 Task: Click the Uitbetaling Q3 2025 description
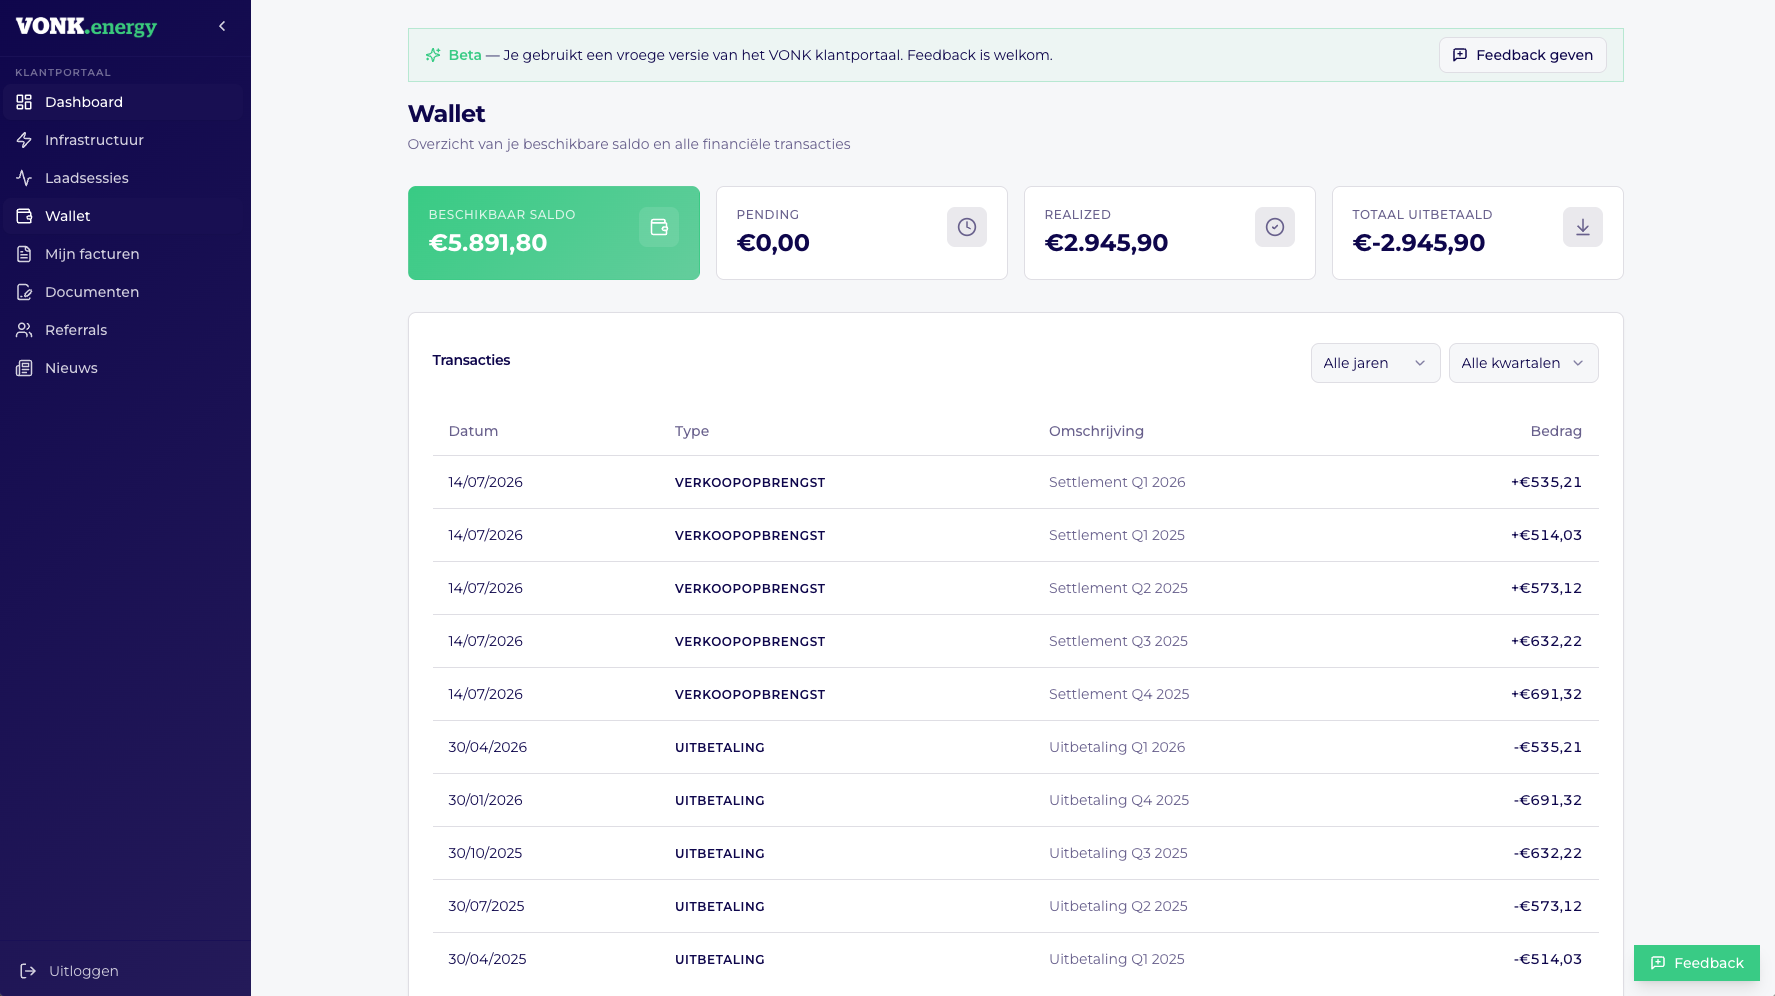[x=1118, y=853]
